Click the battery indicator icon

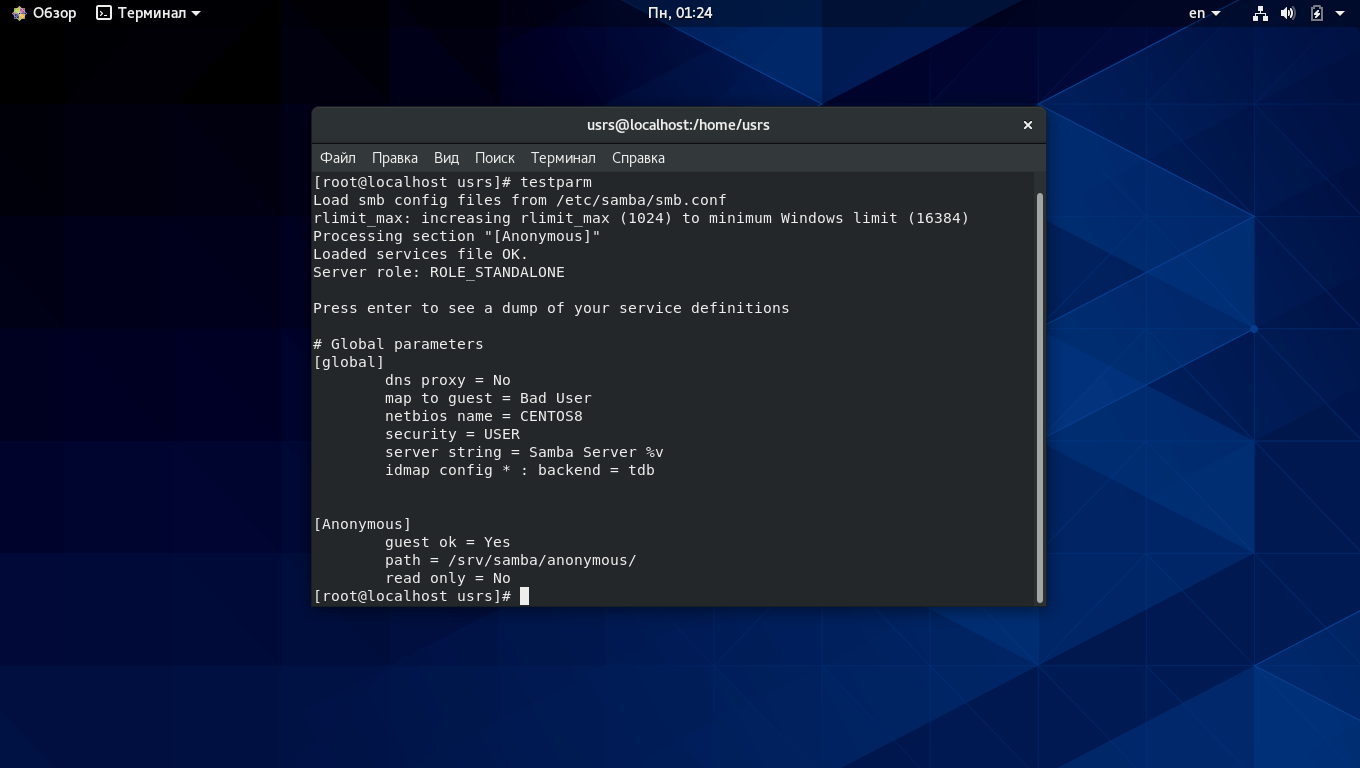tap(1316, 13)
